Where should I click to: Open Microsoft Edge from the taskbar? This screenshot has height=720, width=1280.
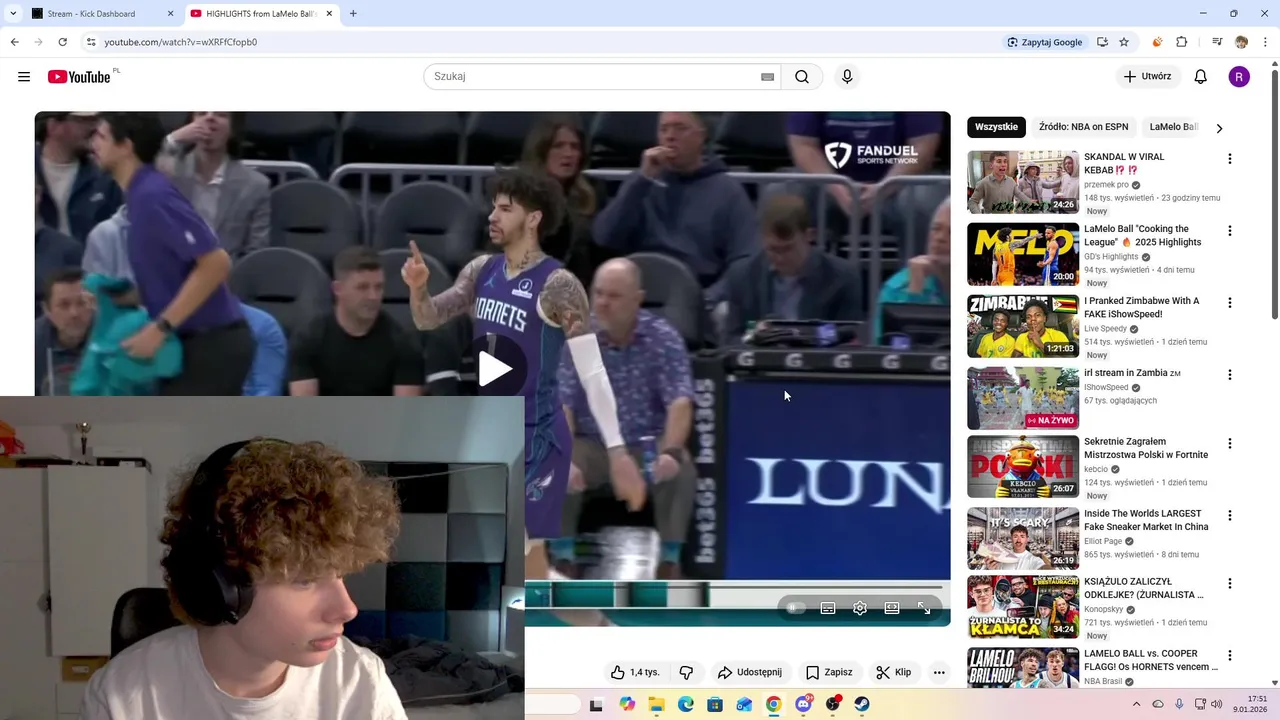(686, 704)
